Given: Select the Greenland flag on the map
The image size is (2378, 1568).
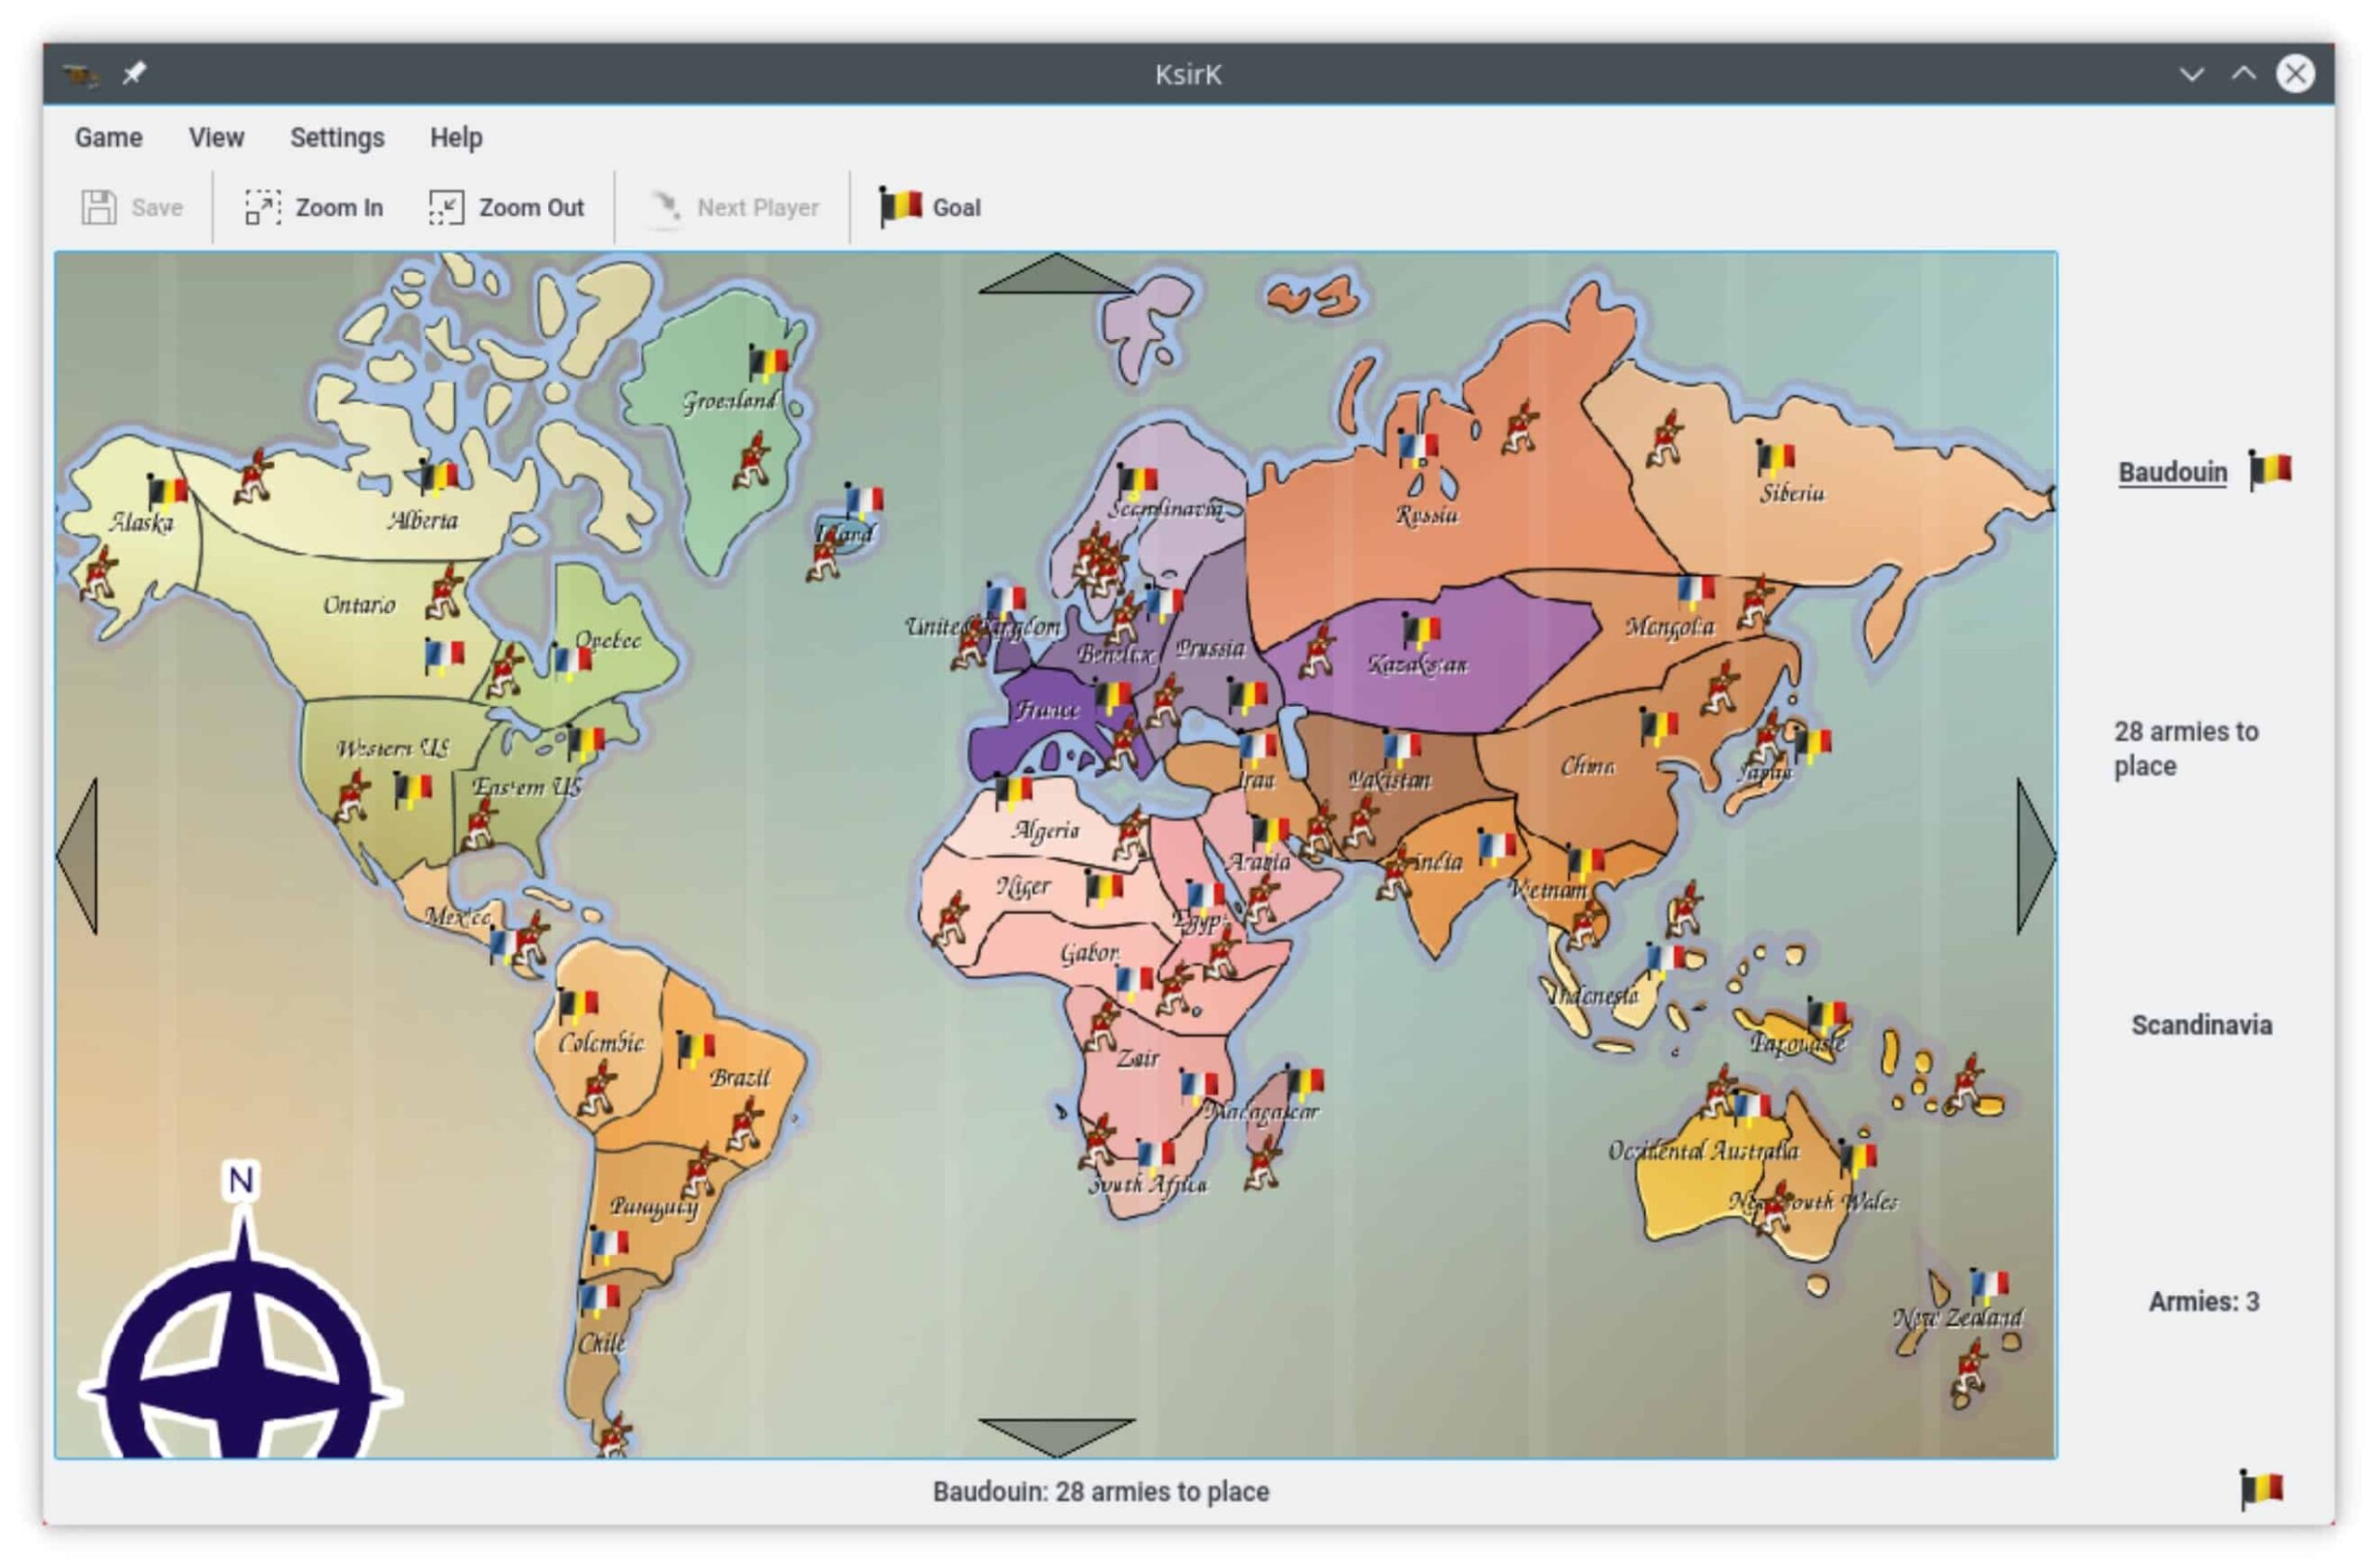Looking at the screenshot, I should pos(768,363).
